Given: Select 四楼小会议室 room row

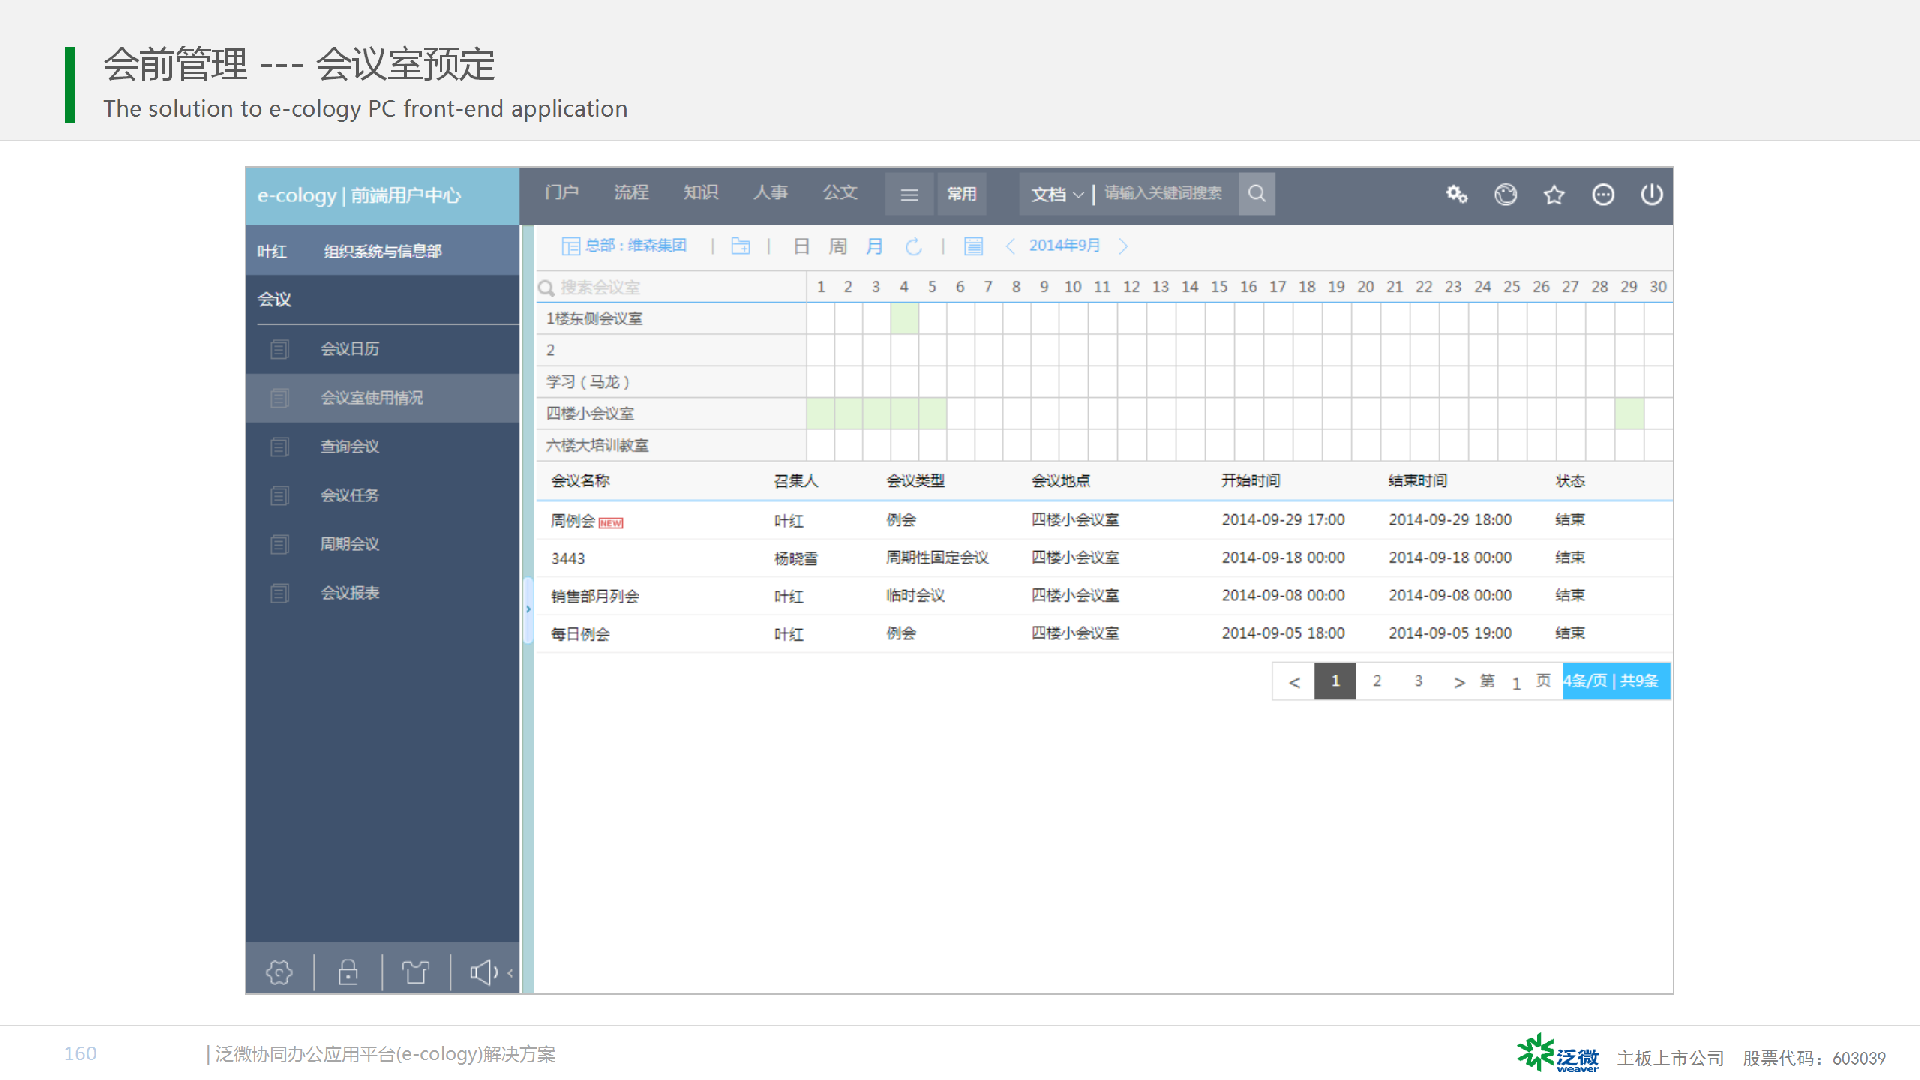Looking at the screenshot, I should coord(672,414).
